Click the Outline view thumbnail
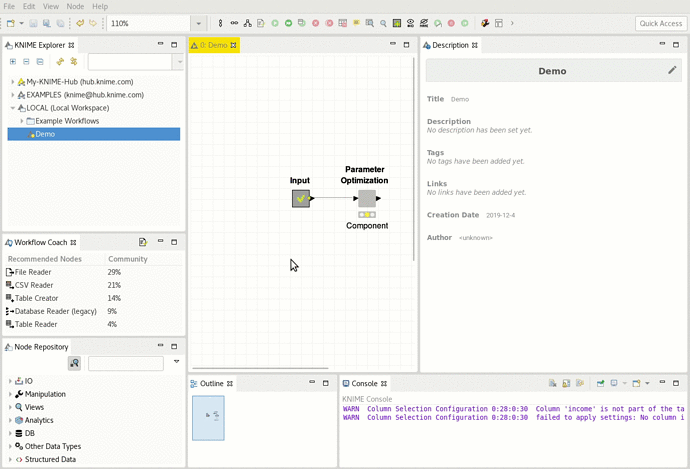The width and height of the screenshot is (690, 469). pyautogui.click(x=208, y=418)
